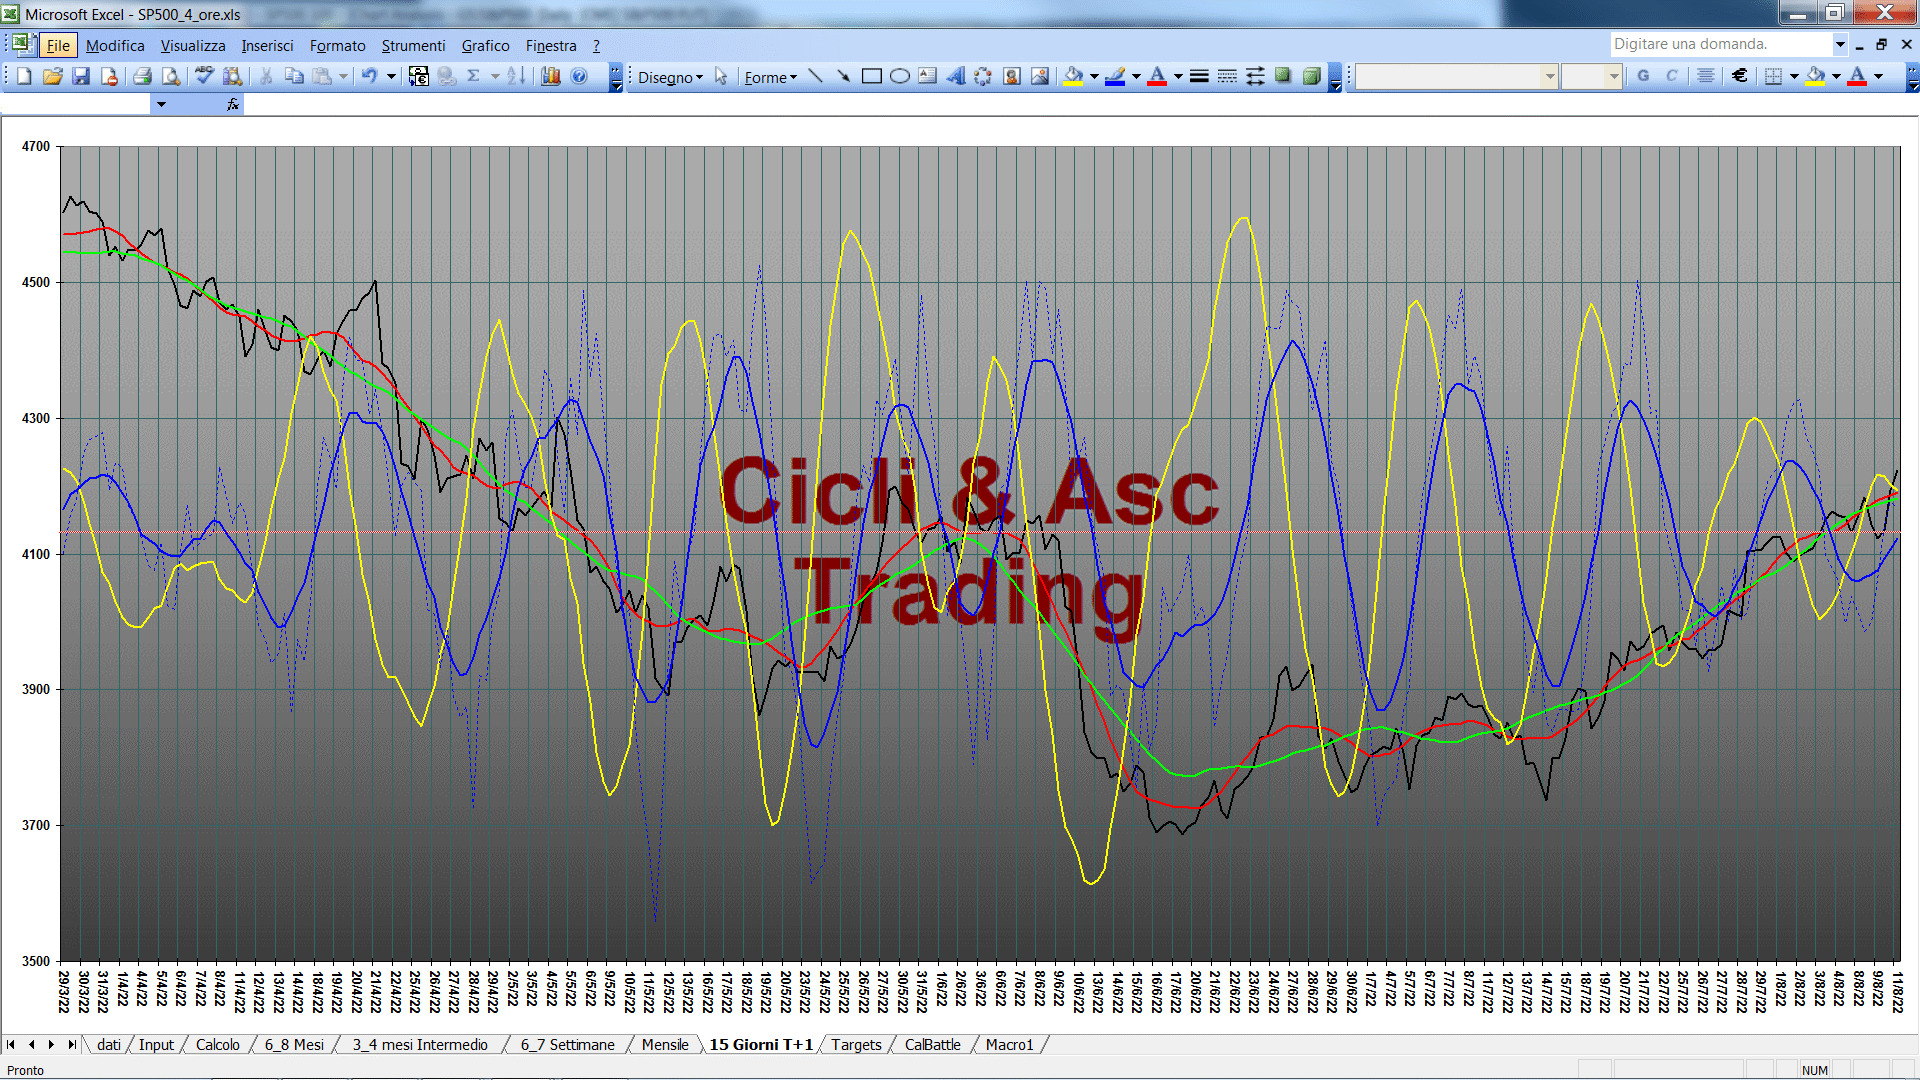Click the Sort Ascending icon
Image resolution: width=1920 pixels, height=1080 pixels.
(x=516, y=76)
